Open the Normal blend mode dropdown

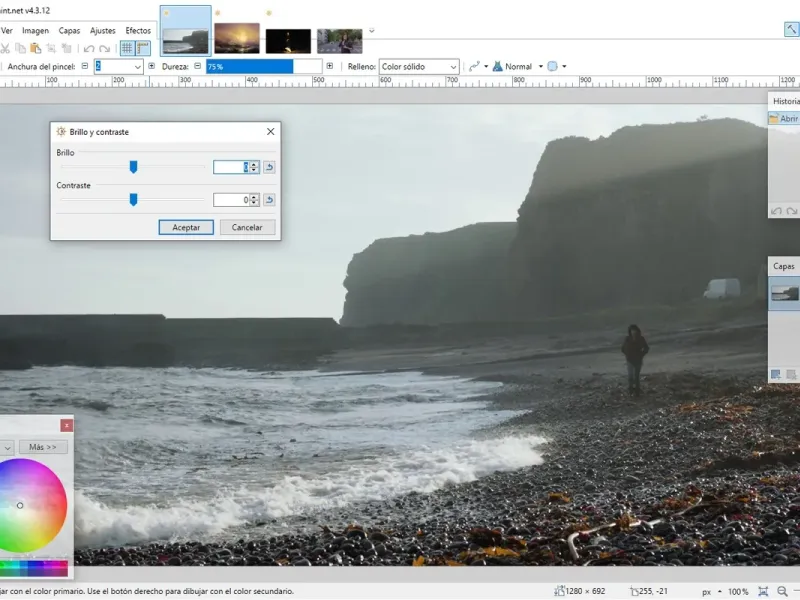pos(540,66)
